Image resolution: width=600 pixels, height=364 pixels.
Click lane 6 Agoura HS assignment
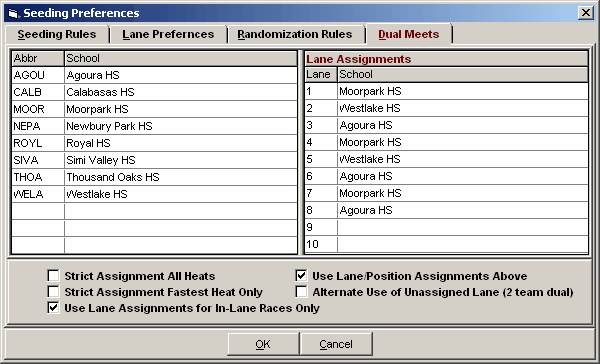[463, 176]
